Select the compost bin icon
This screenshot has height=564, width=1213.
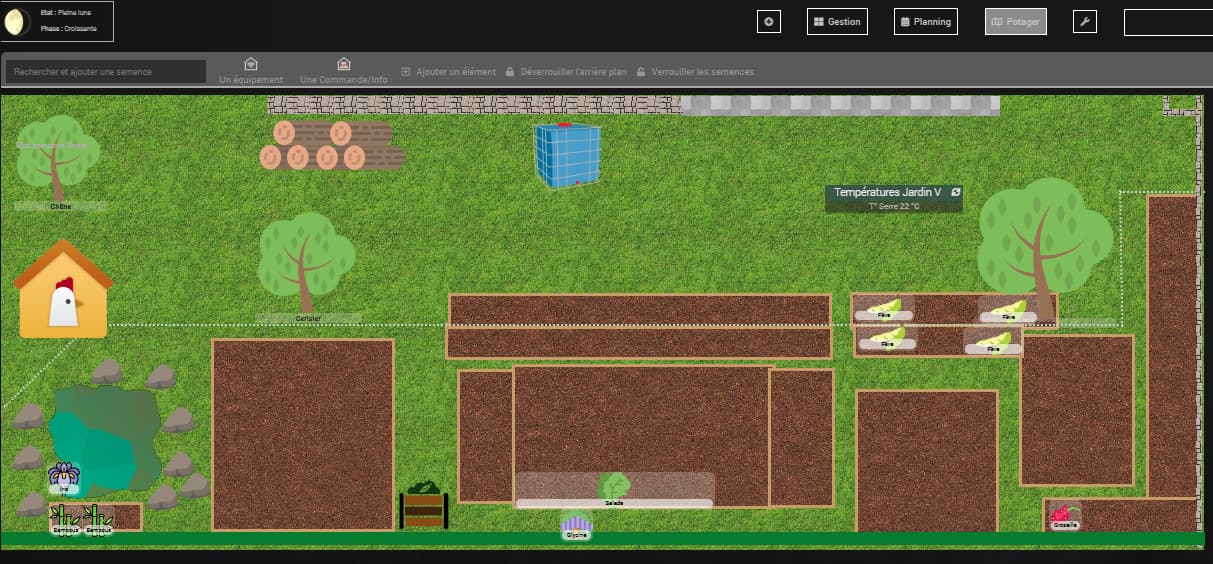tap(423, 505)
